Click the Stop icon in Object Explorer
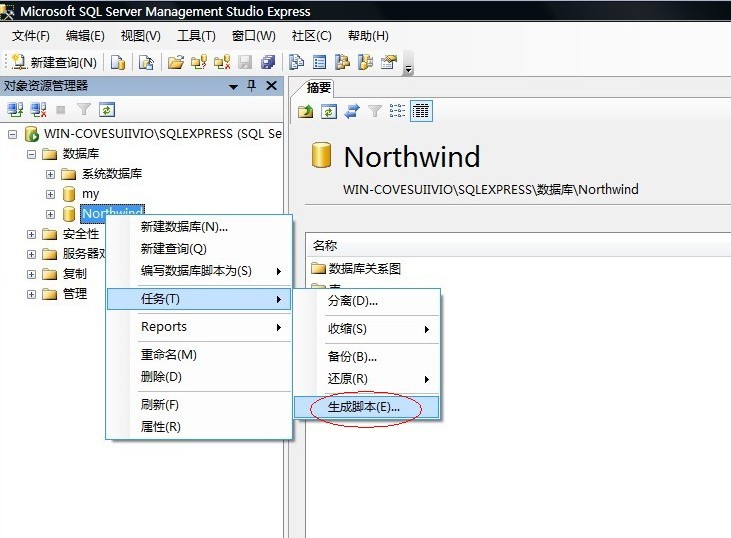The height and width of the screenshot is (538, 731). pyautogui.click(x=61, y=110)
